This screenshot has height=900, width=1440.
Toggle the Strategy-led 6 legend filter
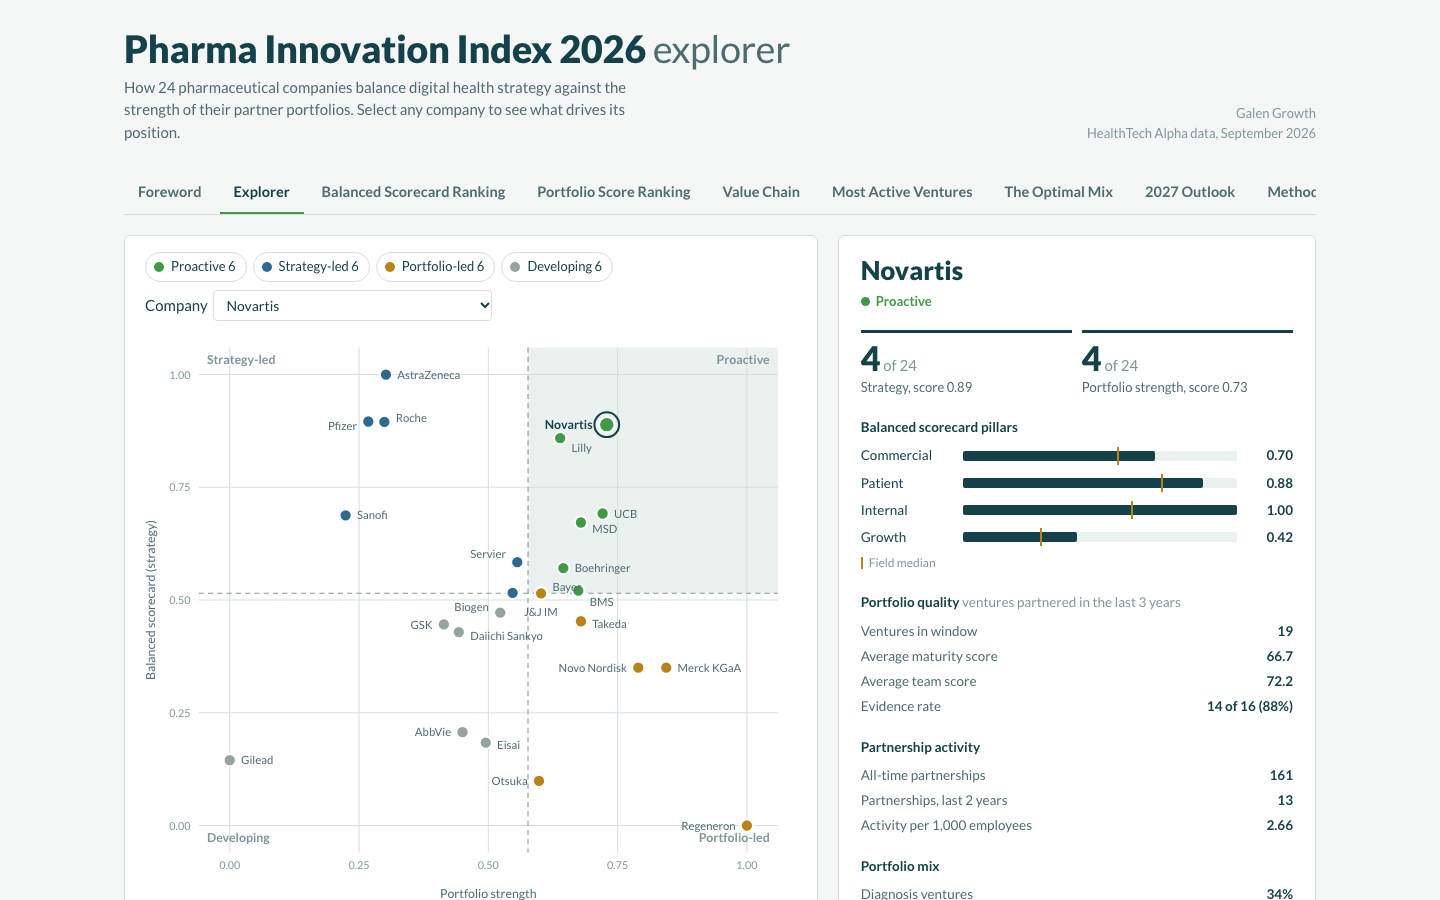(311, 267)
